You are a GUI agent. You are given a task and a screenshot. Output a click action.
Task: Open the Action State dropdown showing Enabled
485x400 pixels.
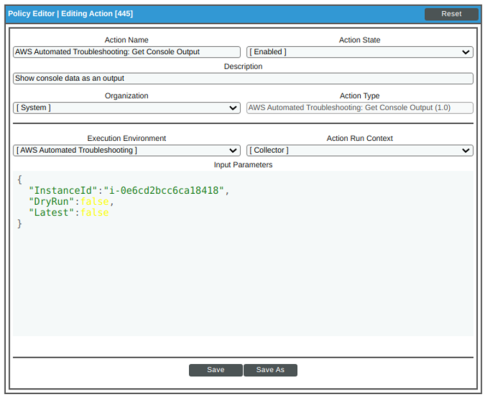[360, 52]
